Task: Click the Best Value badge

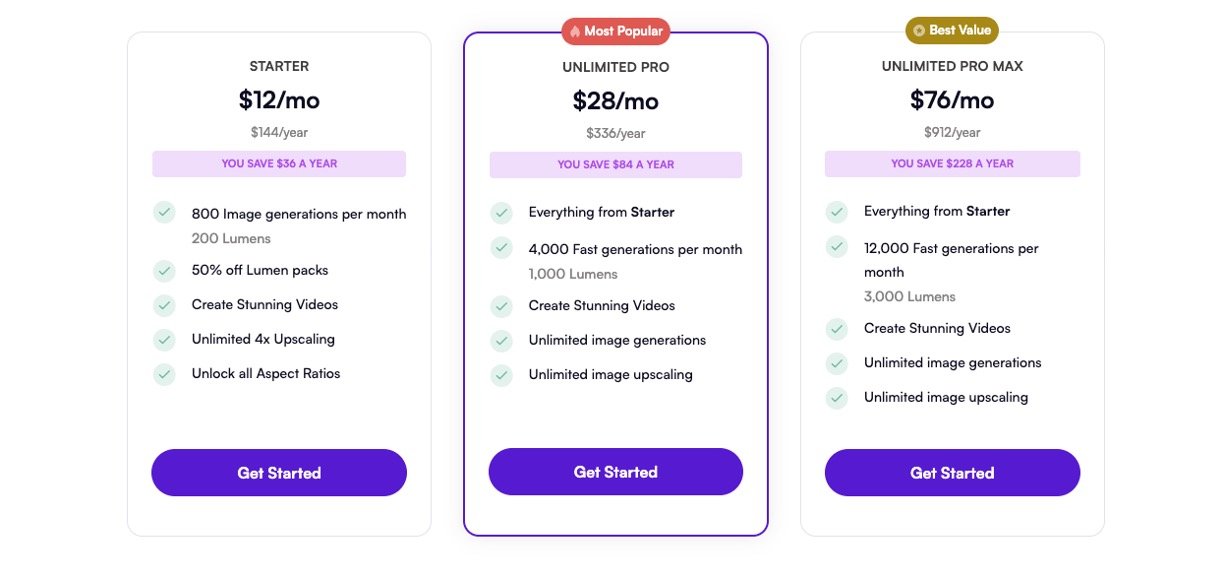Action: pyautogui.click(x=952, y=30)
